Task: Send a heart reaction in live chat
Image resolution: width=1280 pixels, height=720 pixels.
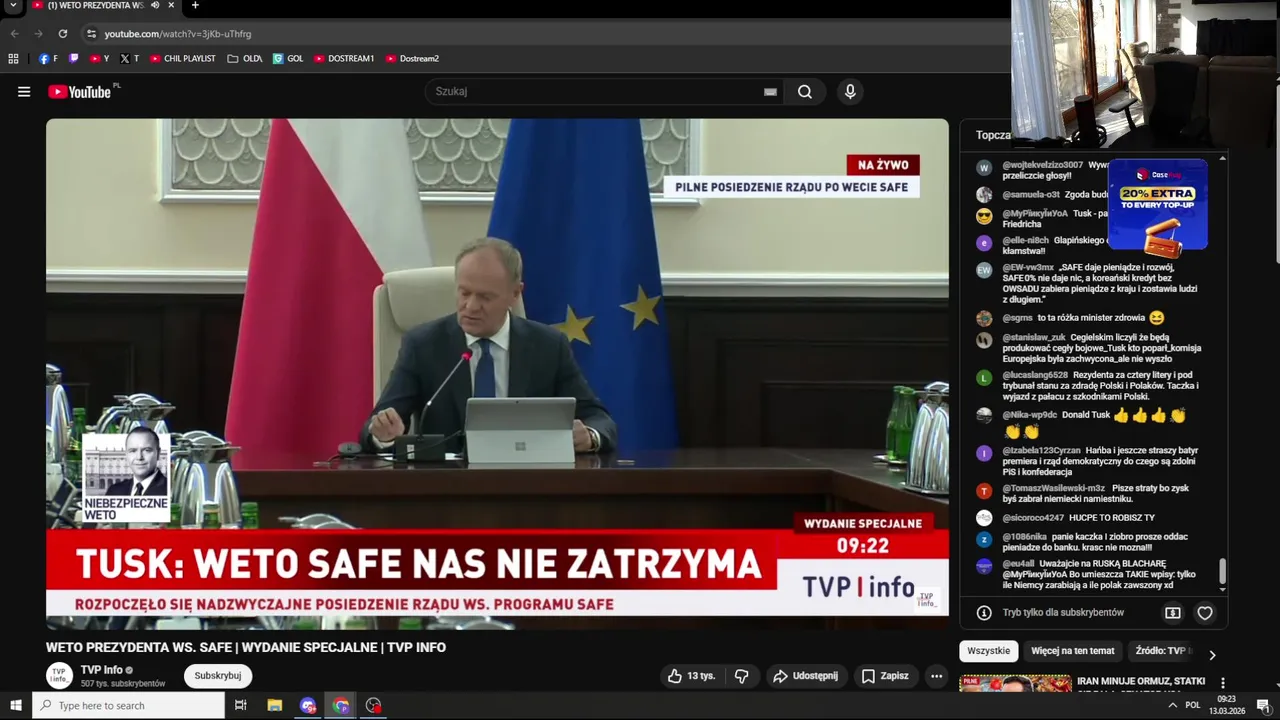Action: [x=1205, y=613]
